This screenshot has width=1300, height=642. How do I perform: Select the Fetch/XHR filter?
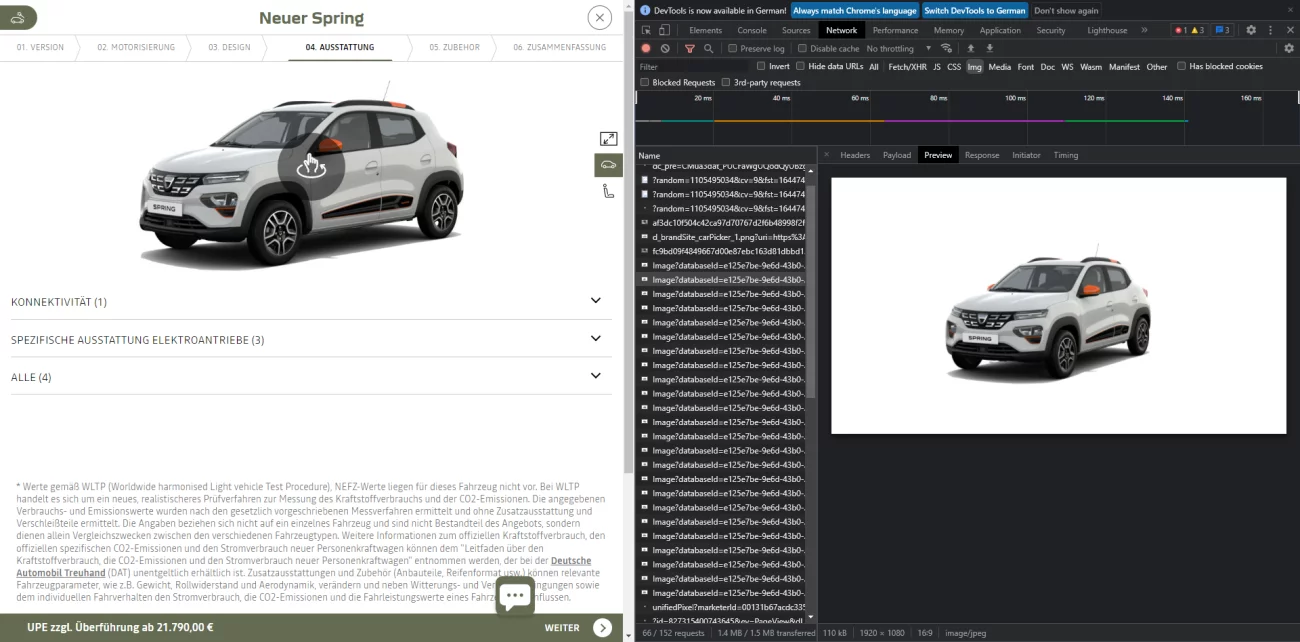907,67
